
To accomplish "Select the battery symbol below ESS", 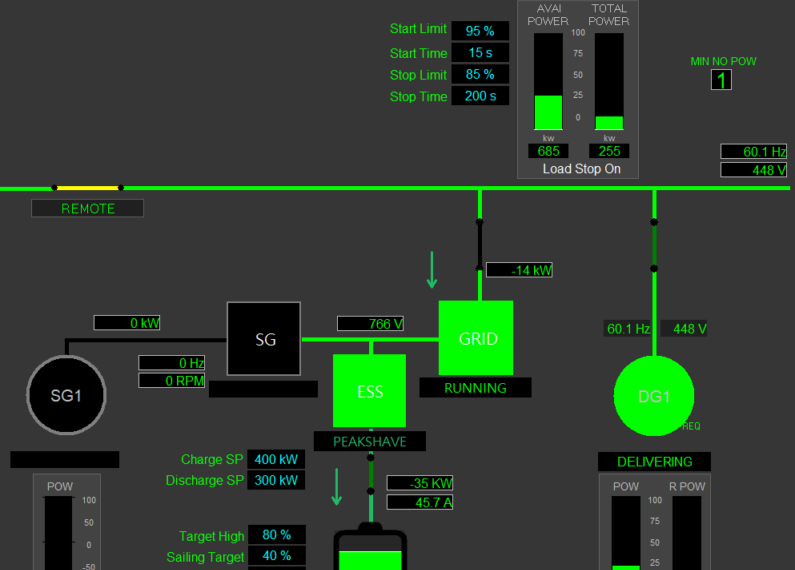I will 370,547.
